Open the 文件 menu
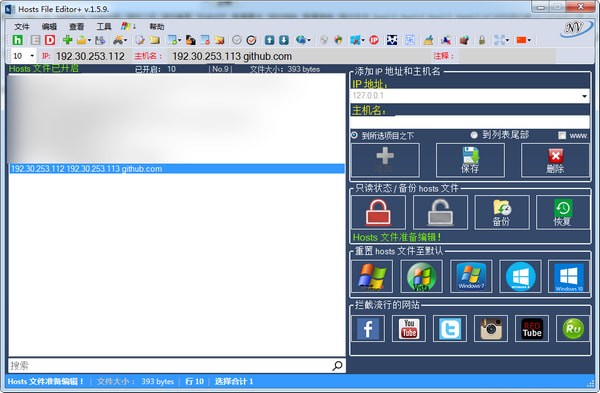Image resolution: width=600 pixels, height=393 pixels. [x=22, y=26]
